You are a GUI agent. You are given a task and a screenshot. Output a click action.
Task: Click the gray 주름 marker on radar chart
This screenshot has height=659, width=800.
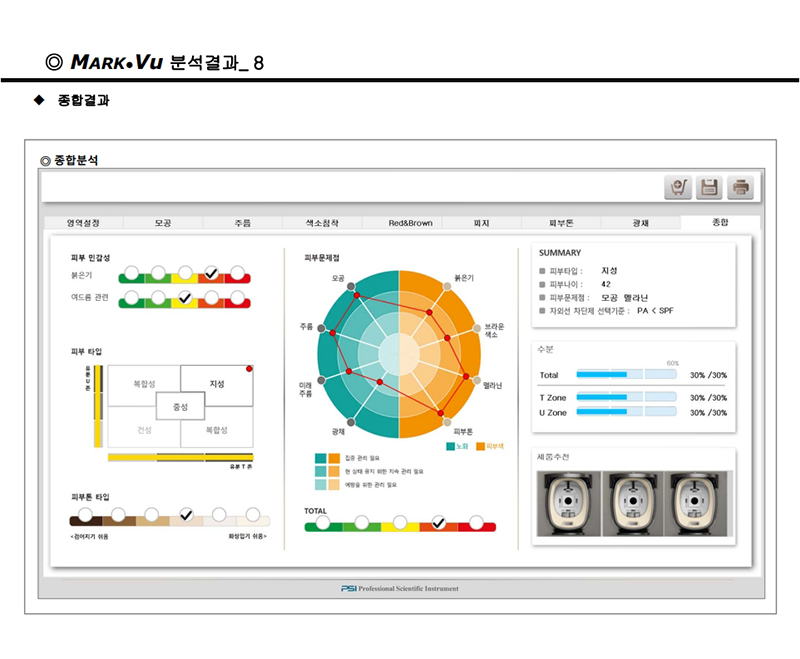tap(322, 327)
